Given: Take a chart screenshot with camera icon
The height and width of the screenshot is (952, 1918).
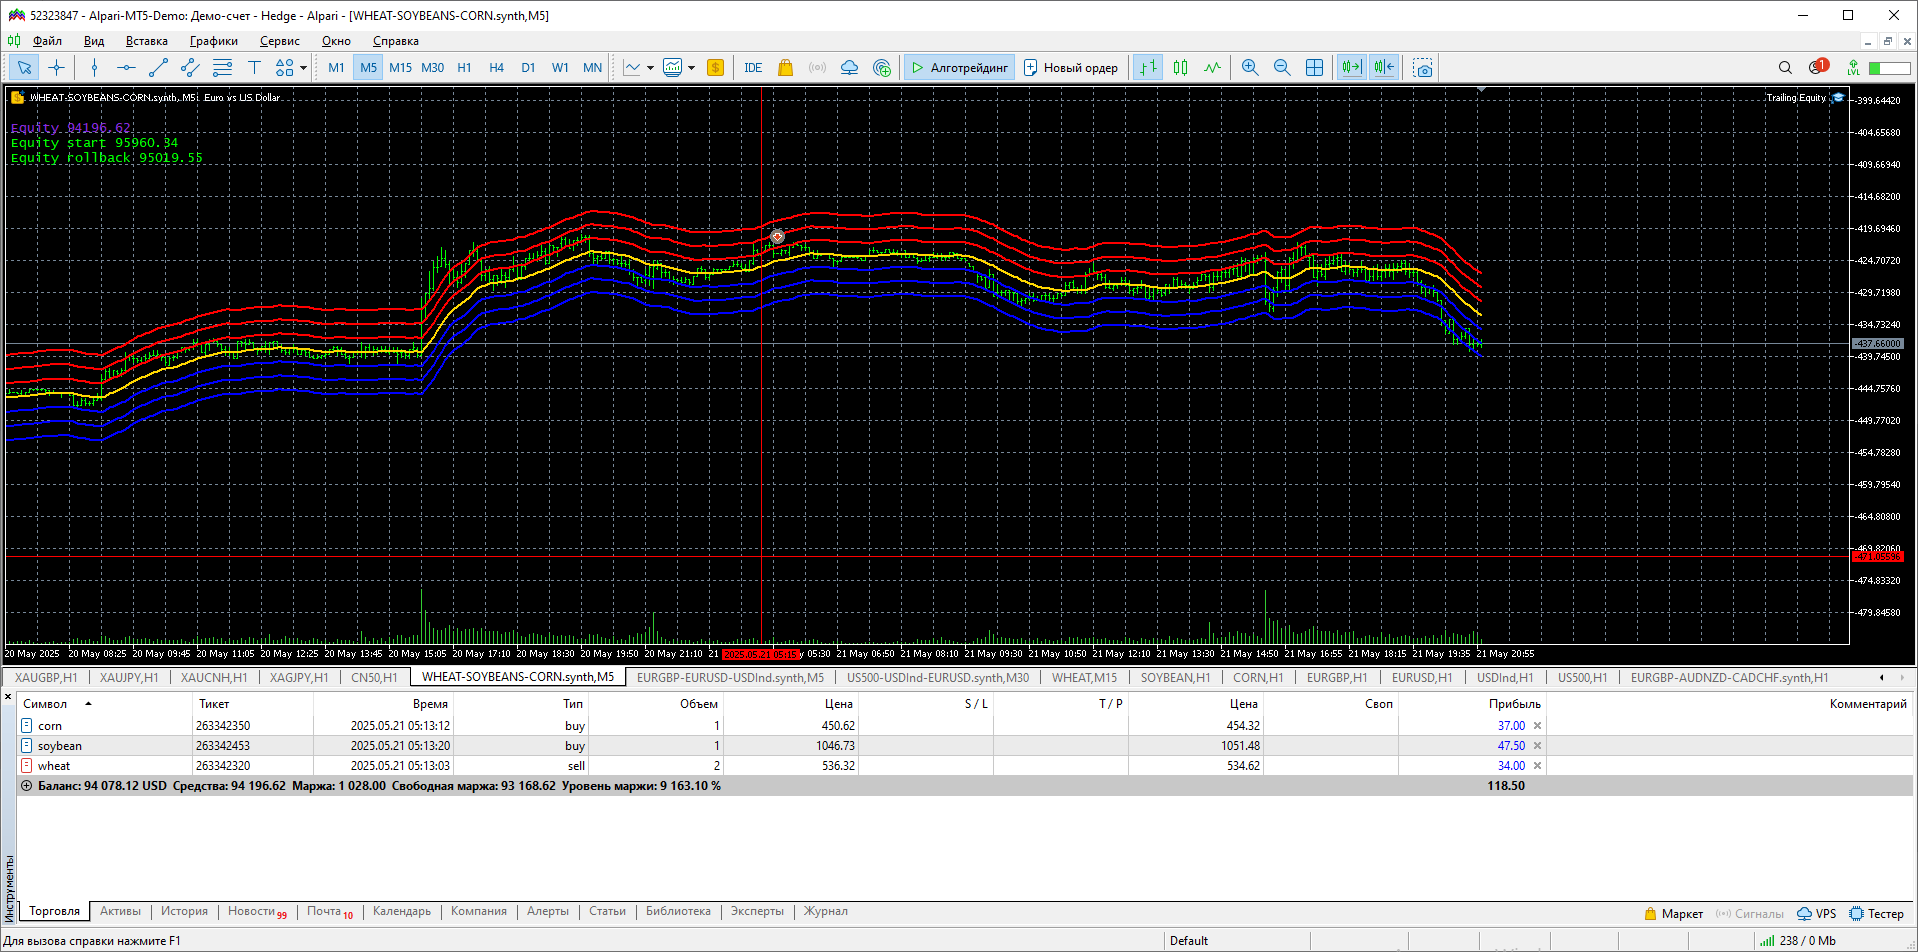Looking at the screenshot, I should click(x=1422, y=68).
